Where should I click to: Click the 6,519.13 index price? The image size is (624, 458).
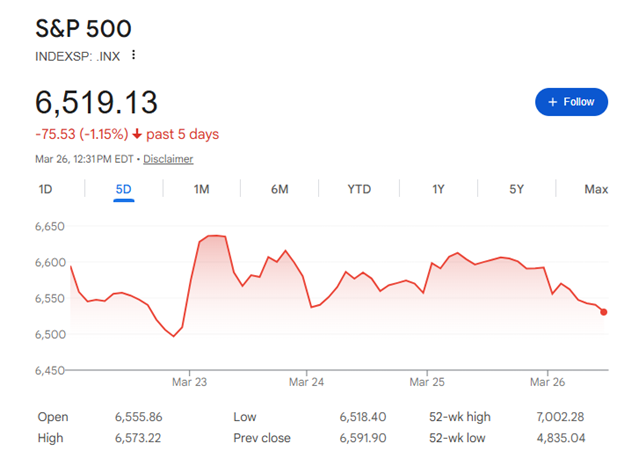[x=97, y=102]
